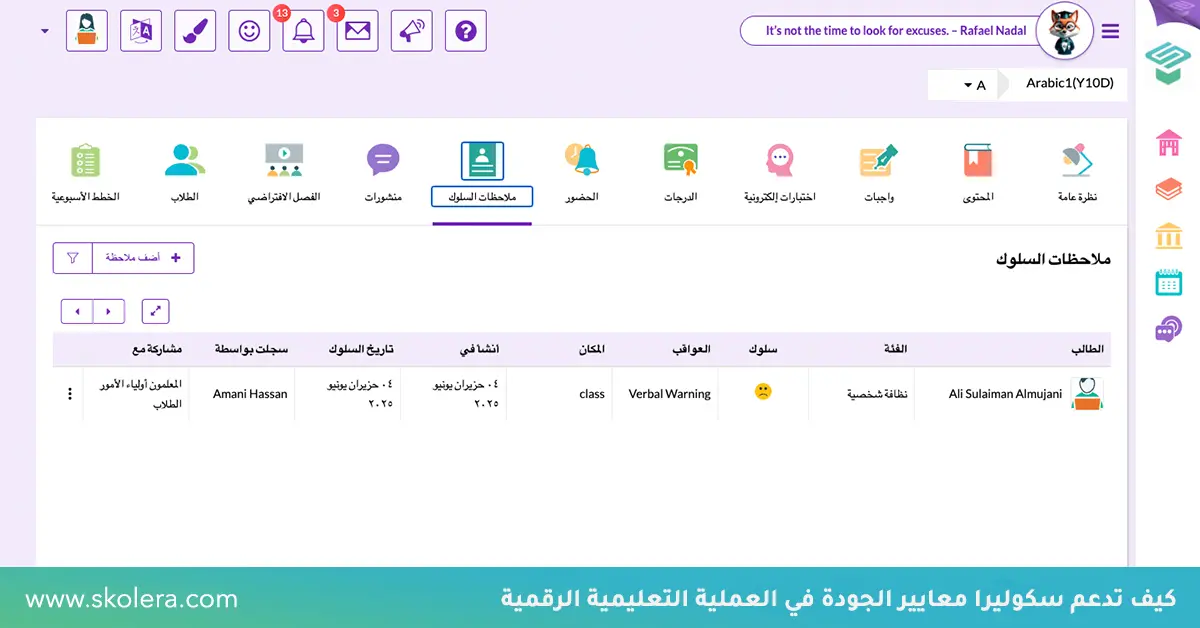Switch to the المحتوى tab

[x=978, y=172]
